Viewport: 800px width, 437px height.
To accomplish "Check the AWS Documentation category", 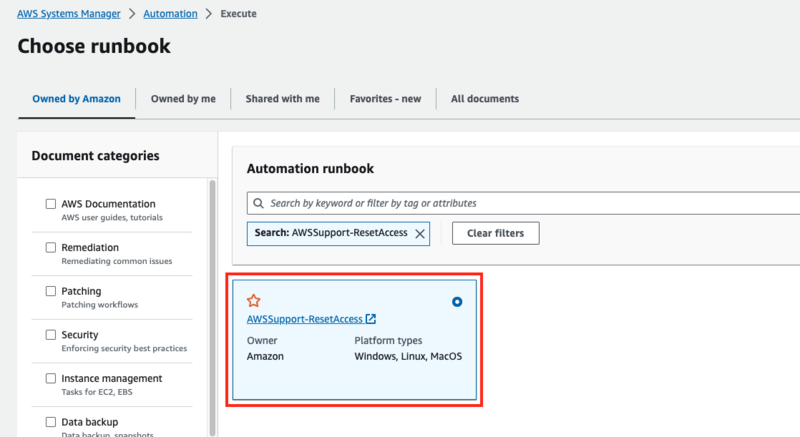I will (51, 204).
